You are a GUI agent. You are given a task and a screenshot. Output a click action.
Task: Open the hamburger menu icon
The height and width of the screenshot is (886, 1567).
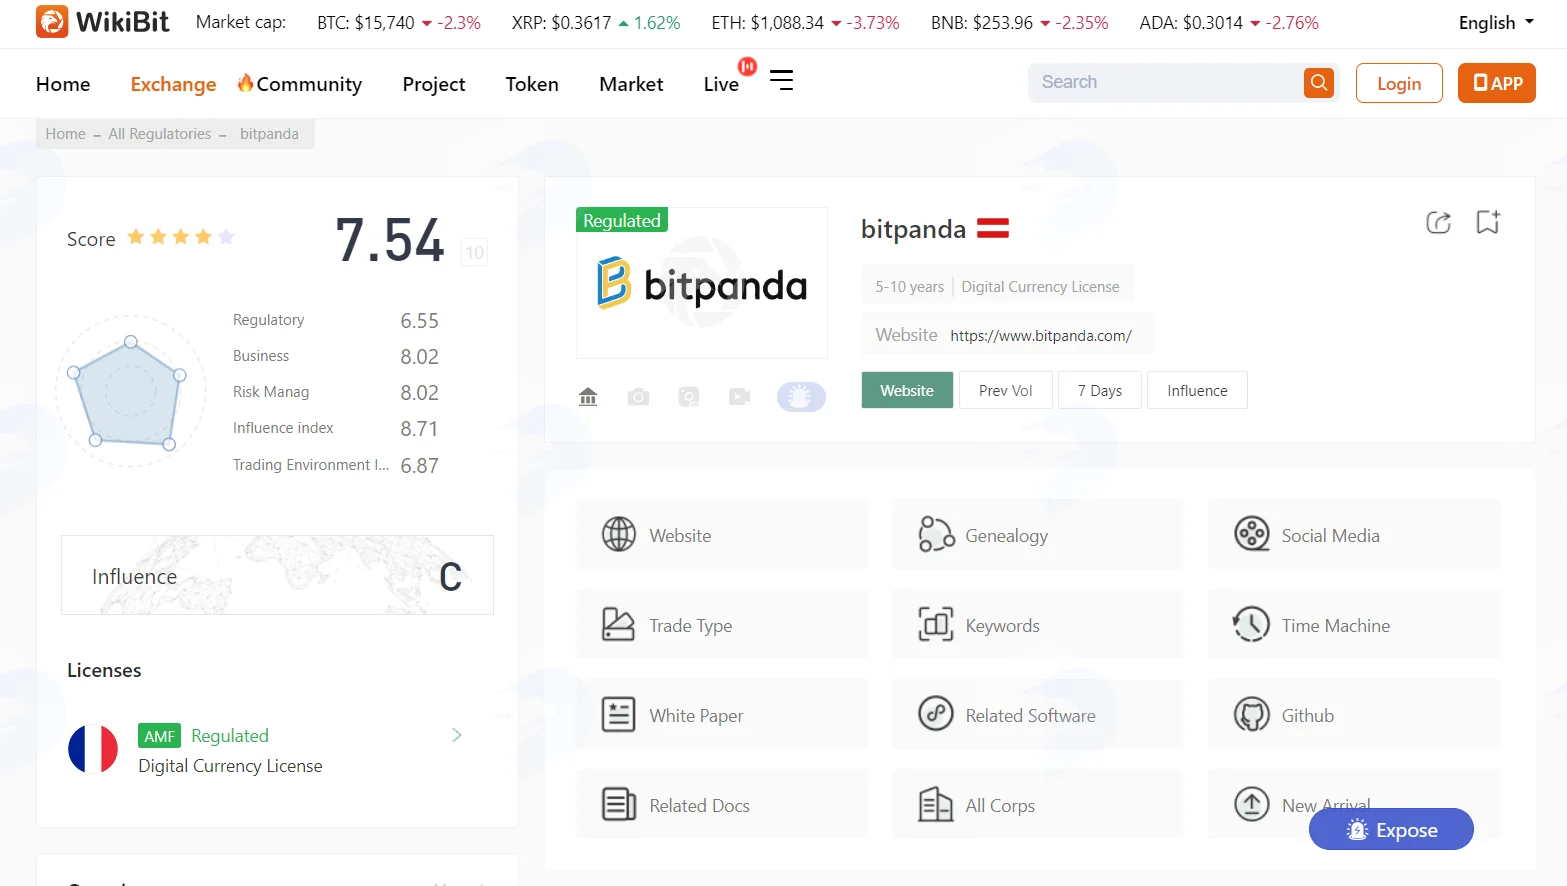point(781,80)
